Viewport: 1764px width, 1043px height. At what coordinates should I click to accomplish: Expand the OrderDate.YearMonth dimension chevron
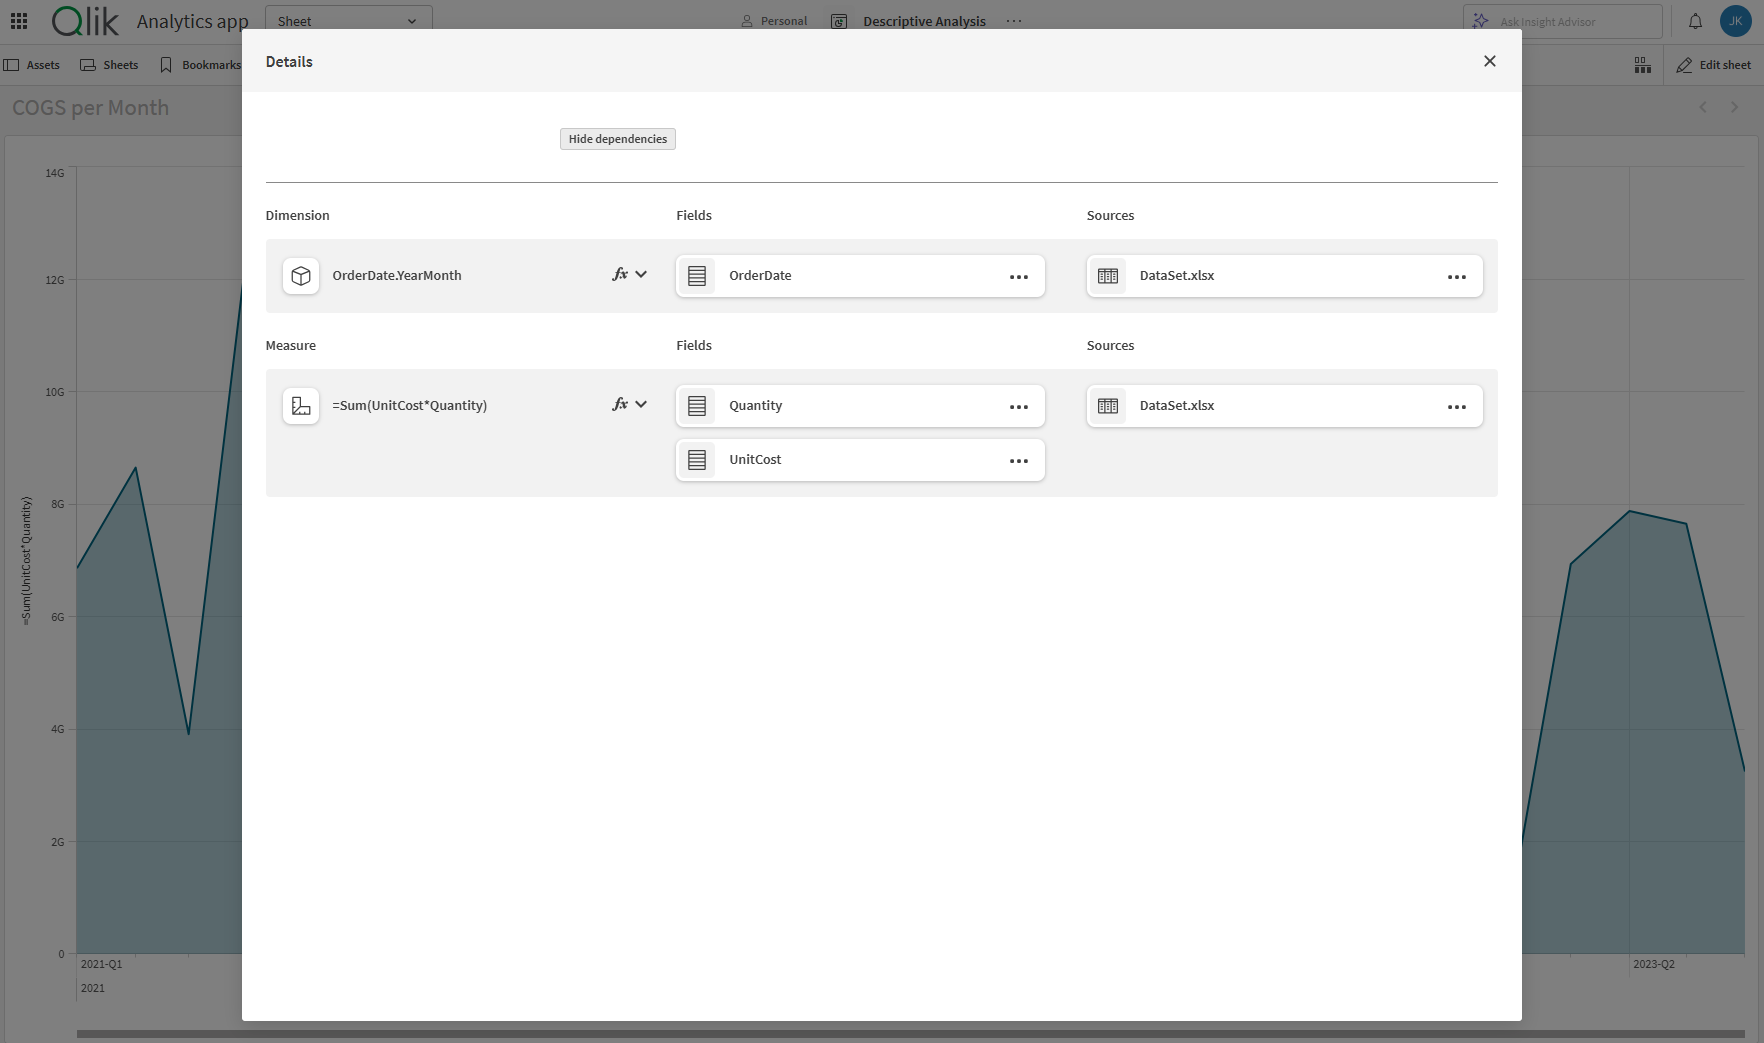click(641, 273)
